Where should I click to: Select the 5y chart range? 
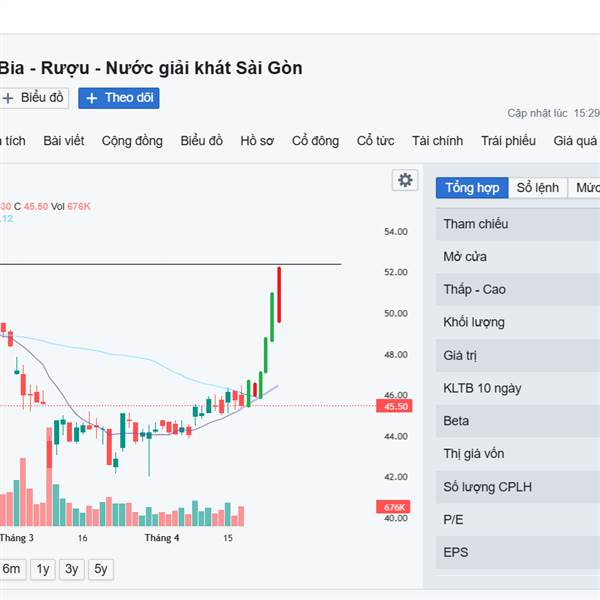(x=101, y=569)
